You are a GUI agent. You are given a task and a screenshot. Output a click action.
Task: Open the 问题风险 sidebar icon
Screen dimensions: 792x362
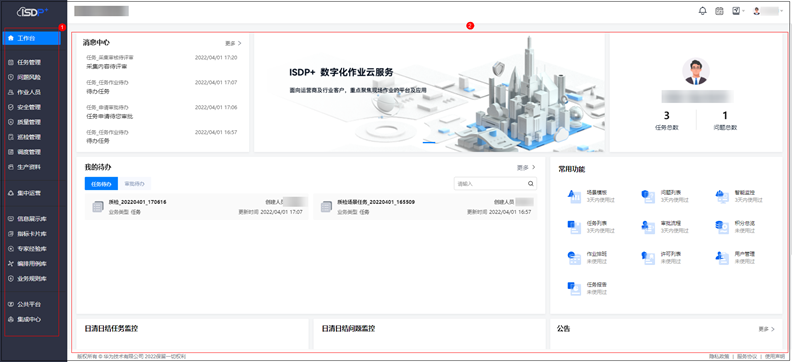pyautogui.click(x=11, y=77)
